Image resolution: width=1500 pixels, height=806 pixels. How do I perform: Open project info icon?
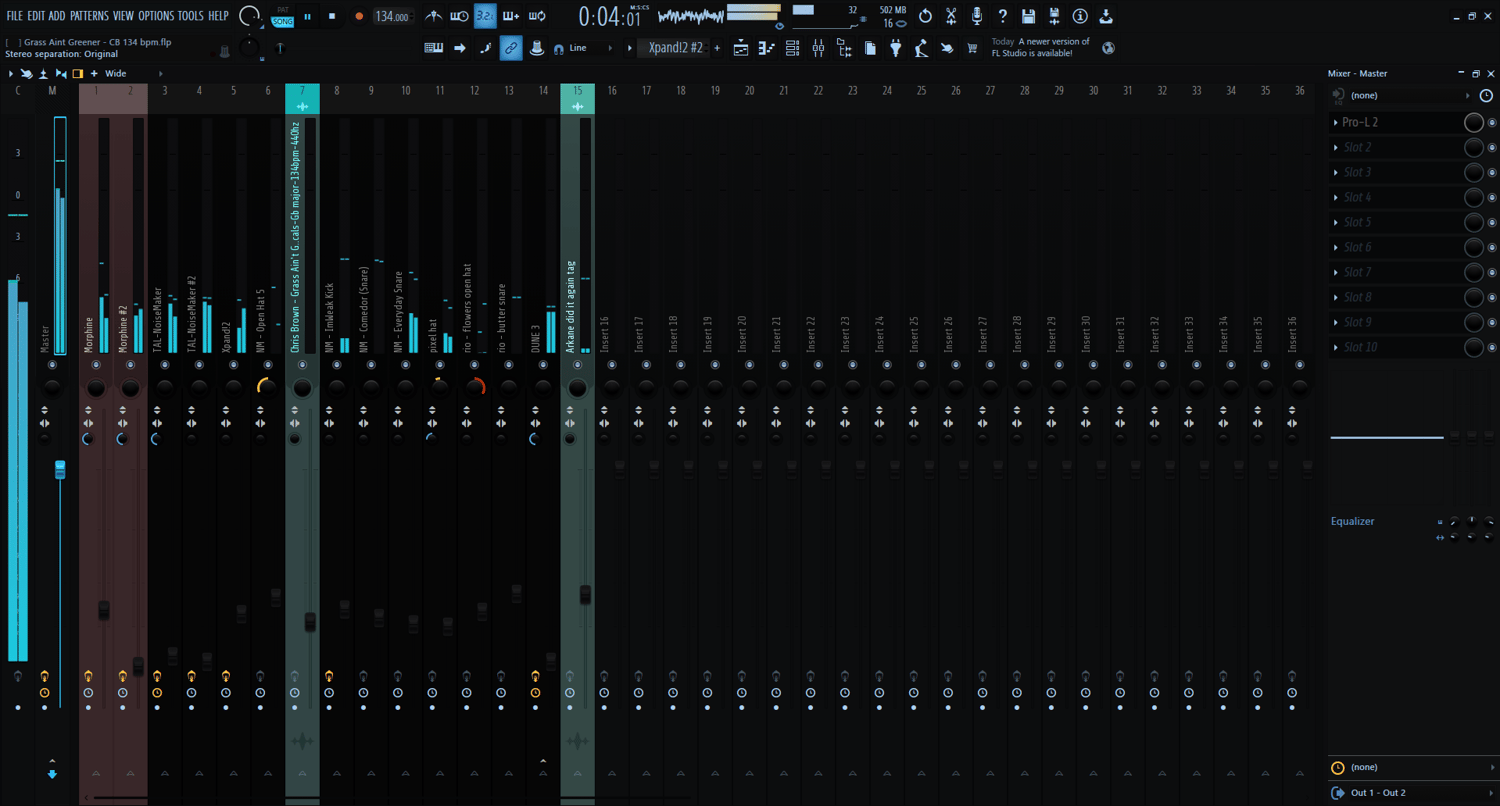[x=1080, y=16]
